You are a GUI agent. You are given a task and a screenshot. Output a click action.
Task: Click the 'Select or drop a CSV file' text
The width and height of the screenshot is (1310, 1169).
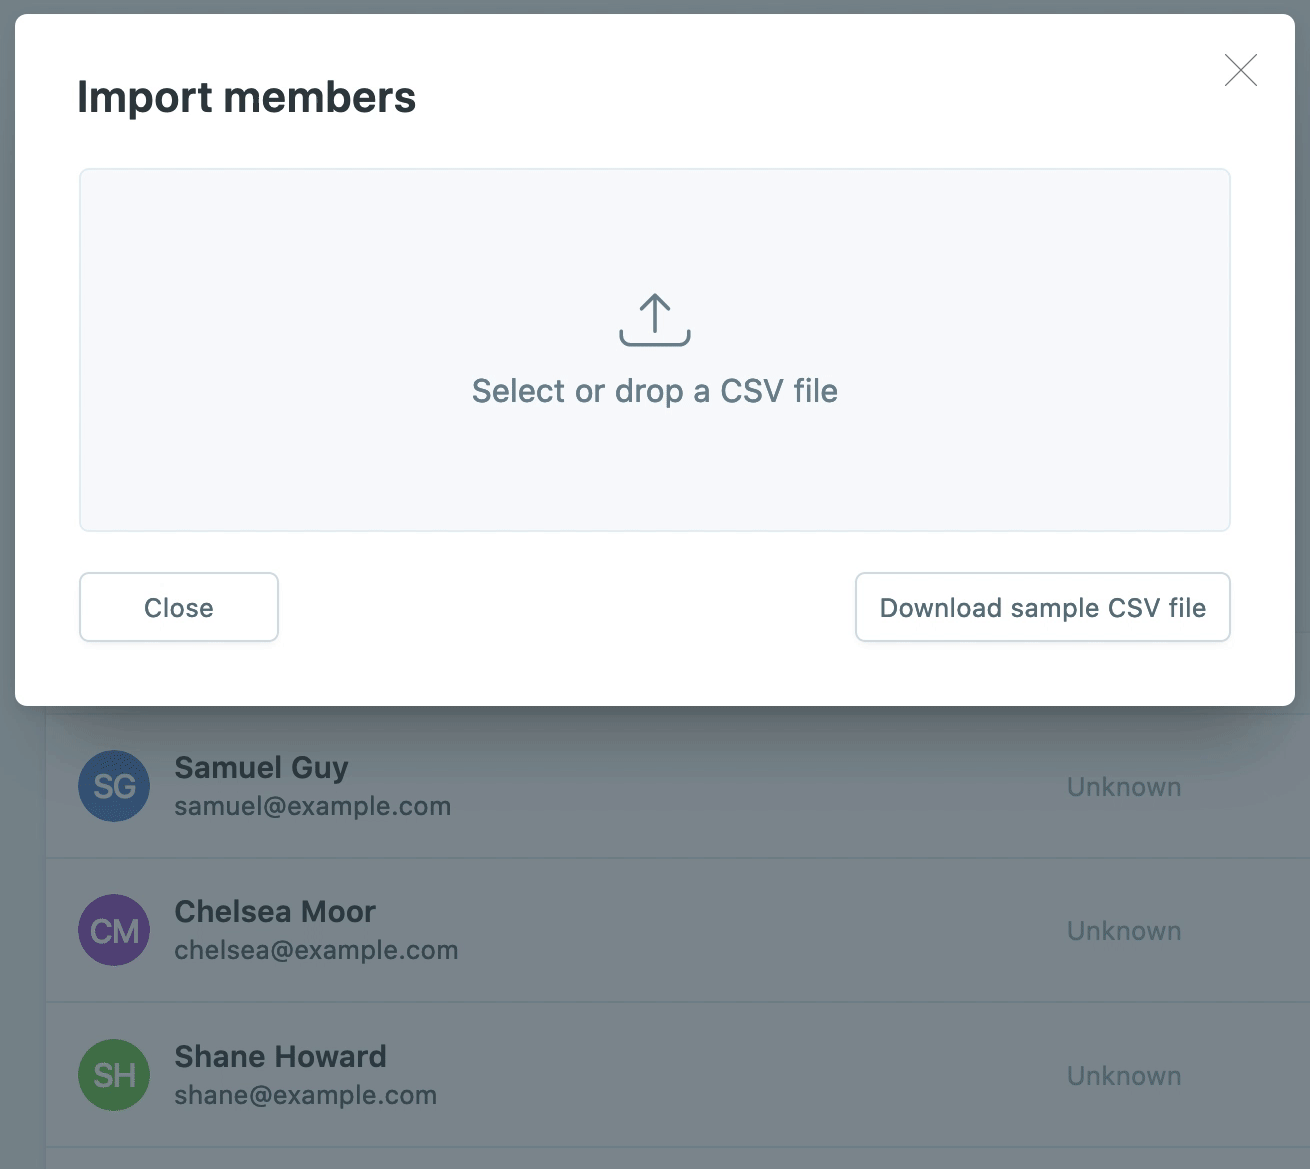click(x=655, y=391)
